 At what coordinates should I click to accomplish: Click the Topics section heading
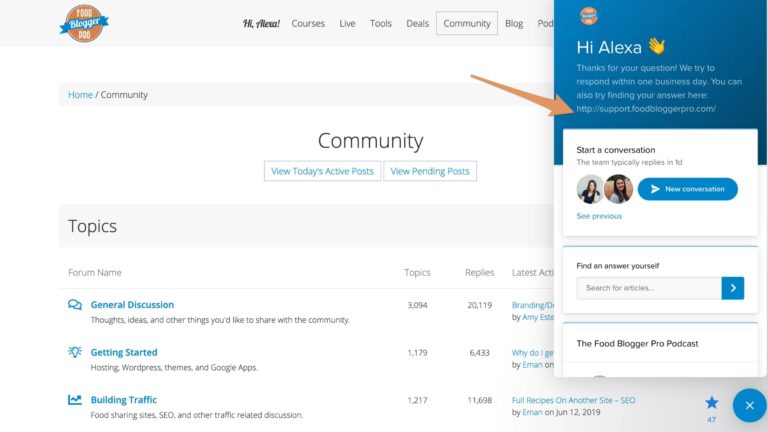(93, 226)
